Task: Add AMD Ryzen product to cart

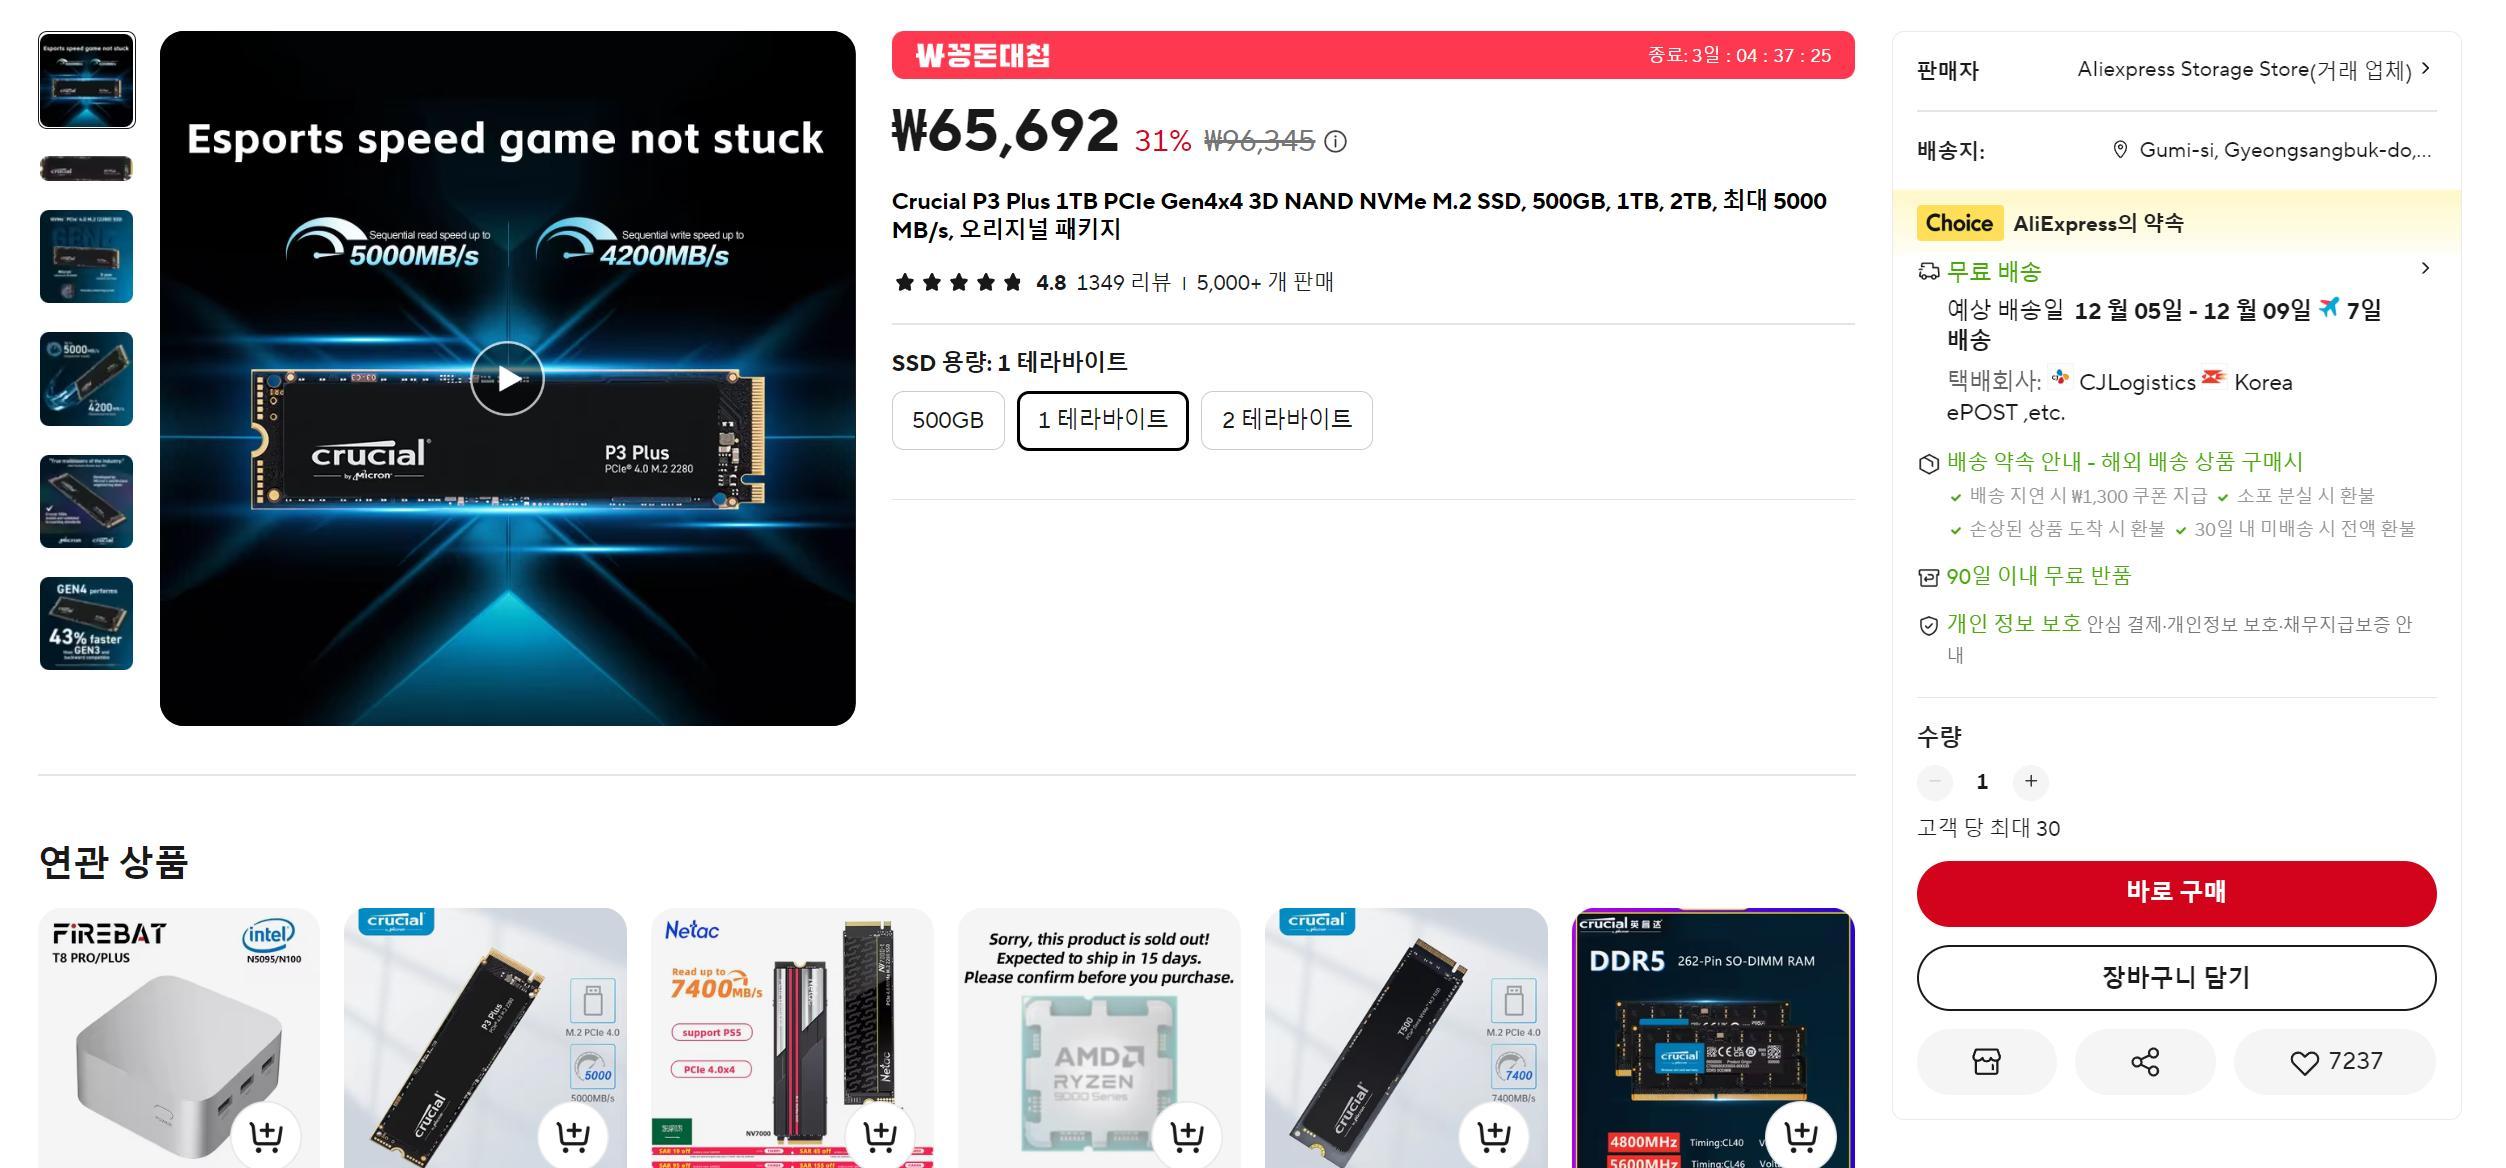Action: click(x=1186, y=1135)
